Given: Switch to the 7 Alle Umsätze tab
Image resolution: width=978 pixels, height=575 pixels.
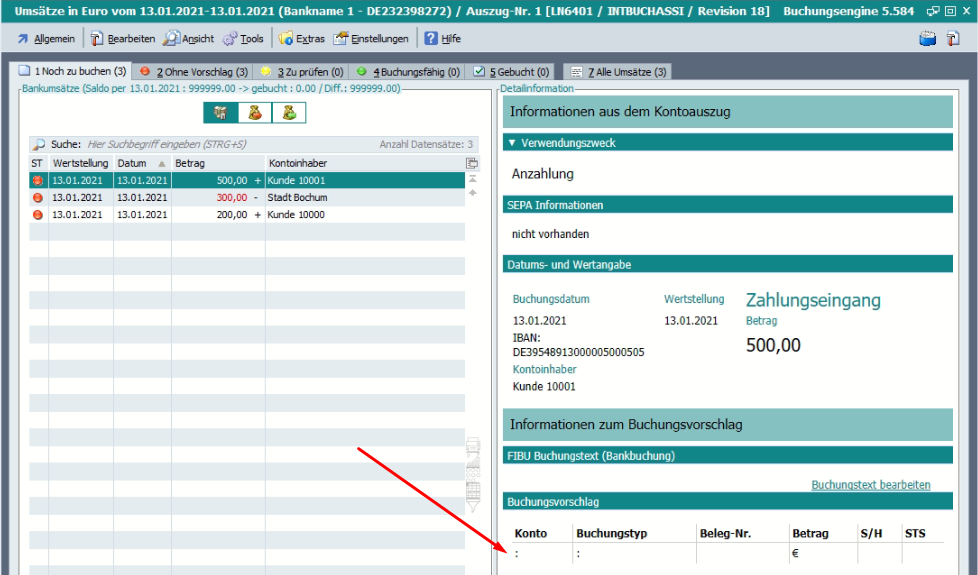Looking at the screenshot, I should coord(618,72).
